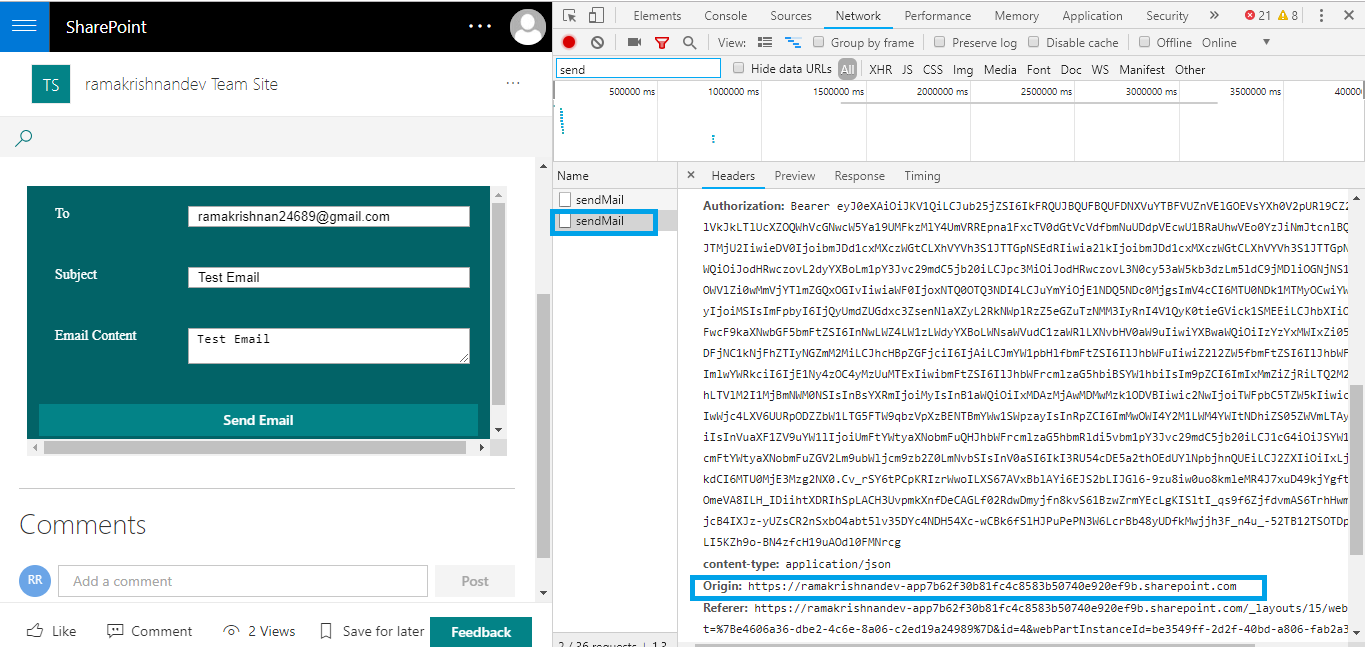The image size is (1365, 647).
Task: Click the Comment speech bubble icon
Action: 115,631
